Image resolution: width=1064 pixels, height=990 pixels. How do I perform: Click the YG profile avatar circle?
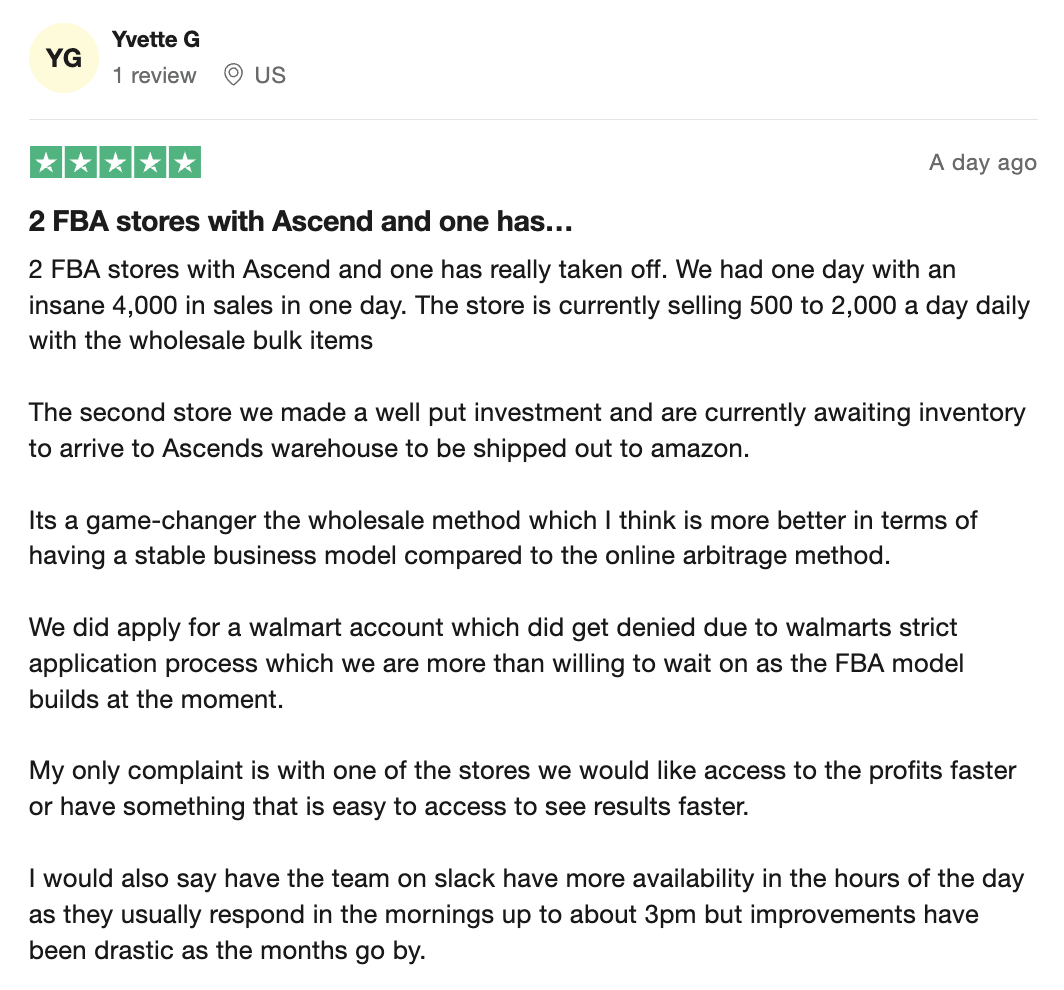(x=64, y=58)
